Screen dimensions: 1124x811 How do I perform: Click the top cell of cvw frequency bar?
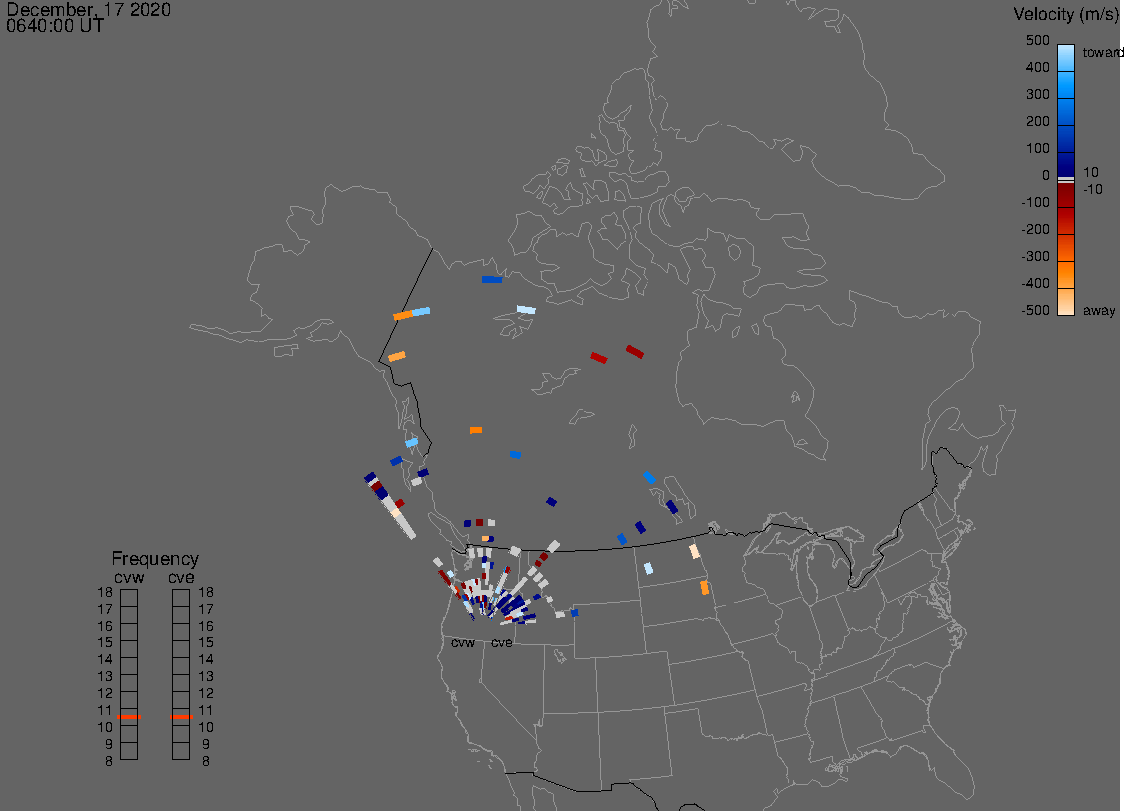click(x=129, y=598)
